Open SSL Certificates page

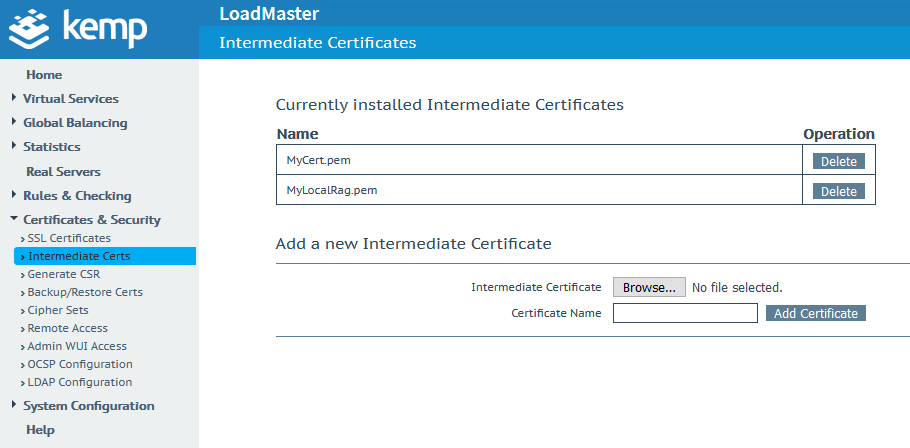pos(69,238)
